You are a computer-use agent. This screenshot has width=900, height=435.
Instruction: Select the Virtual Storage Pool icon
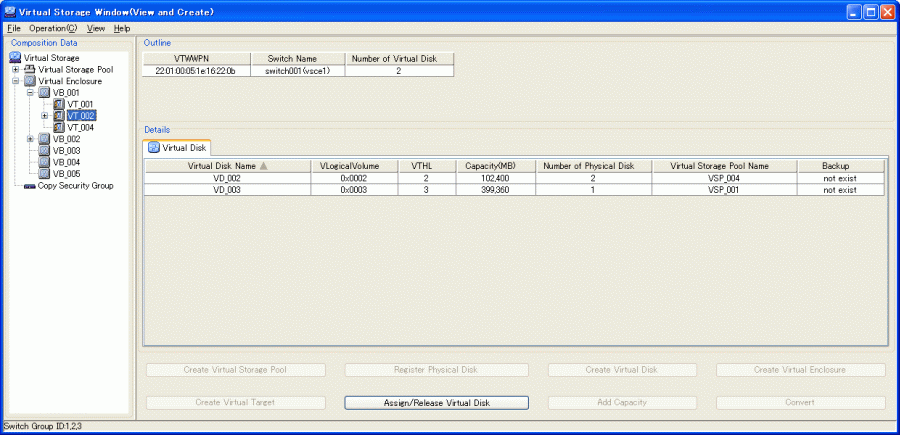point(29,70)
